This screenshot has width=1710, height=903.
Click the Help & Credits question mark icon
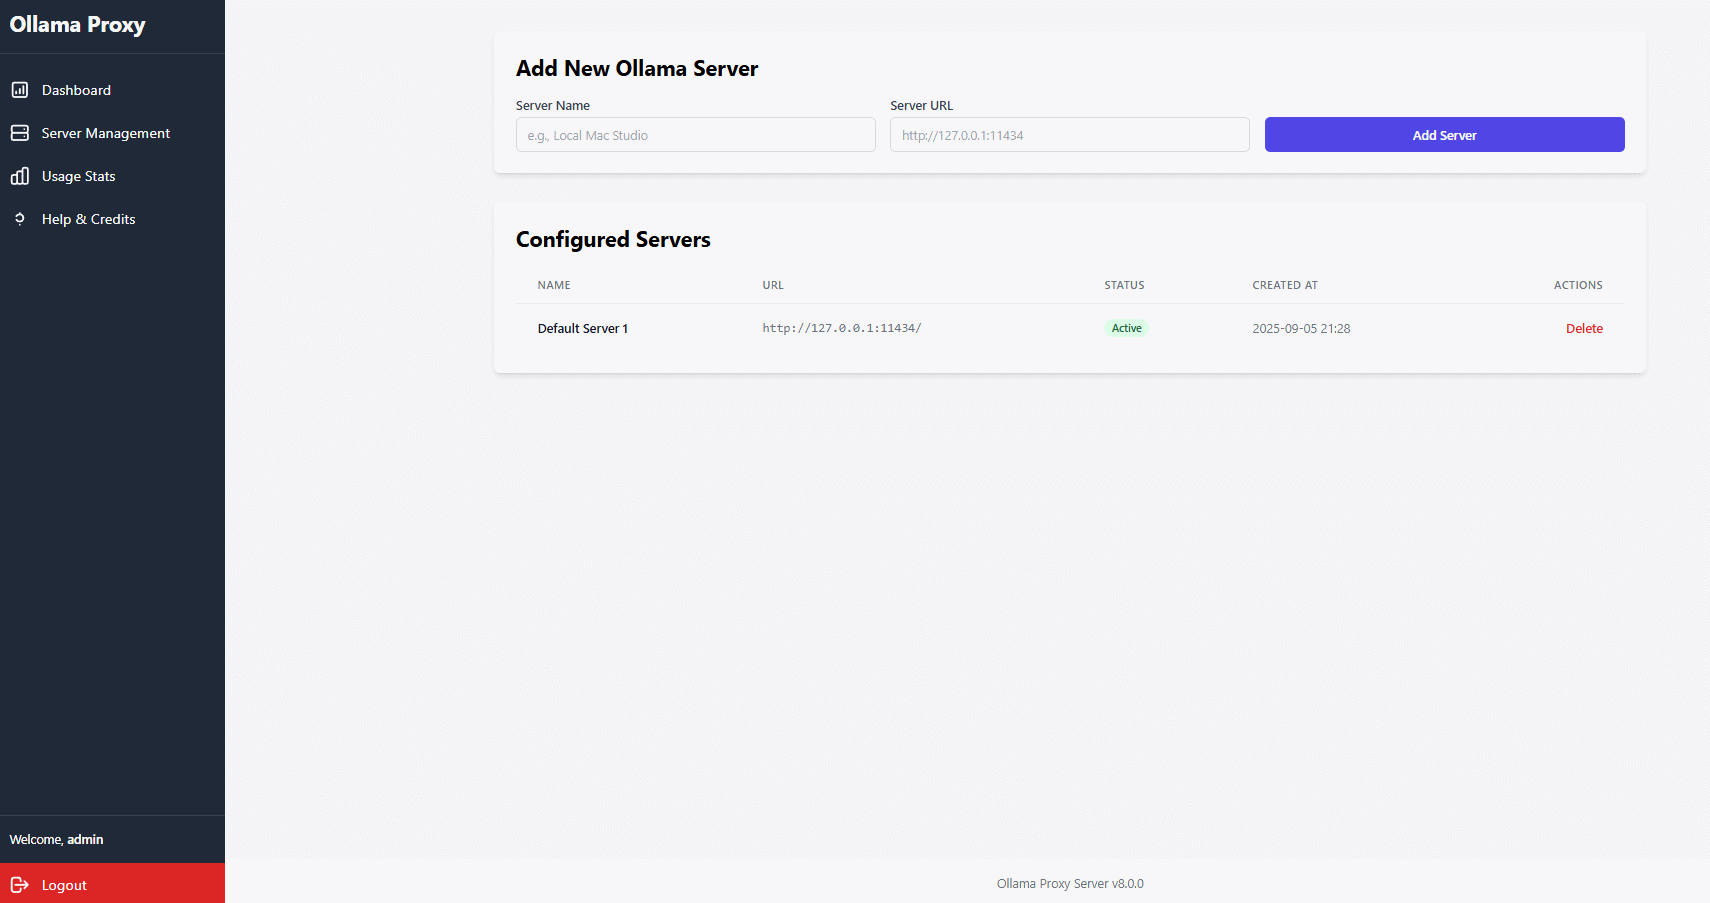click(x=20, y=218)
